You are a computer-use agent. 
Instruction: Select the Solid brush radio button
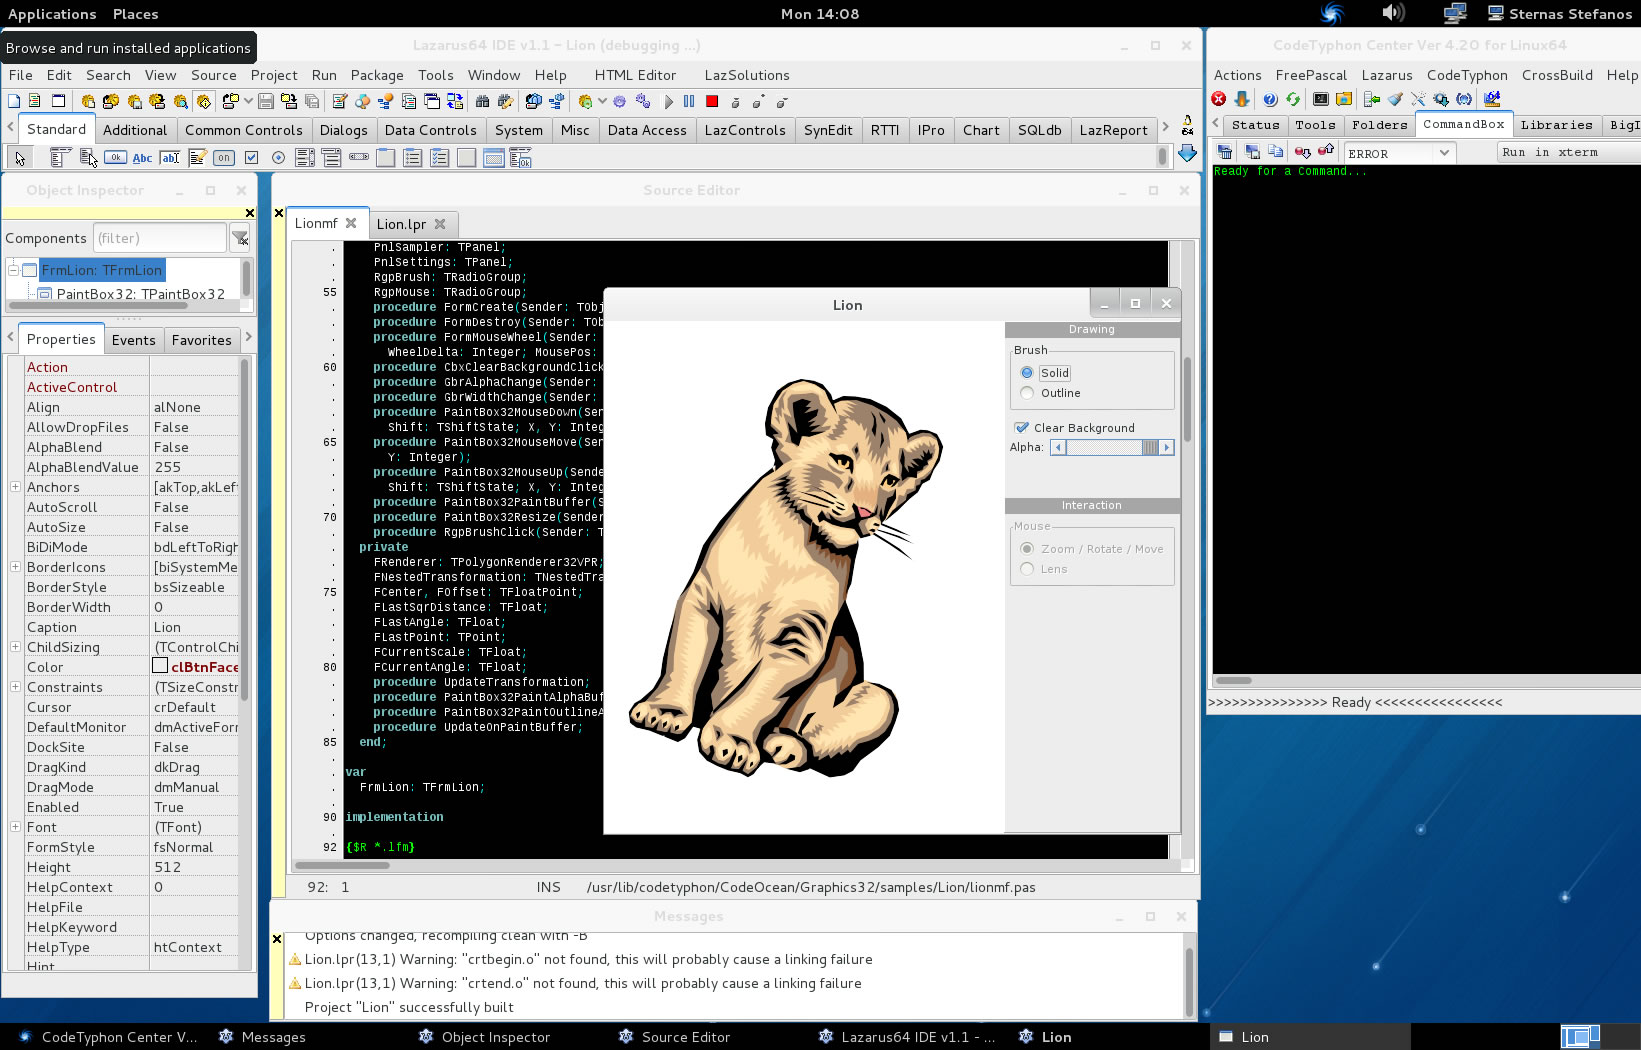(1027, 373)
